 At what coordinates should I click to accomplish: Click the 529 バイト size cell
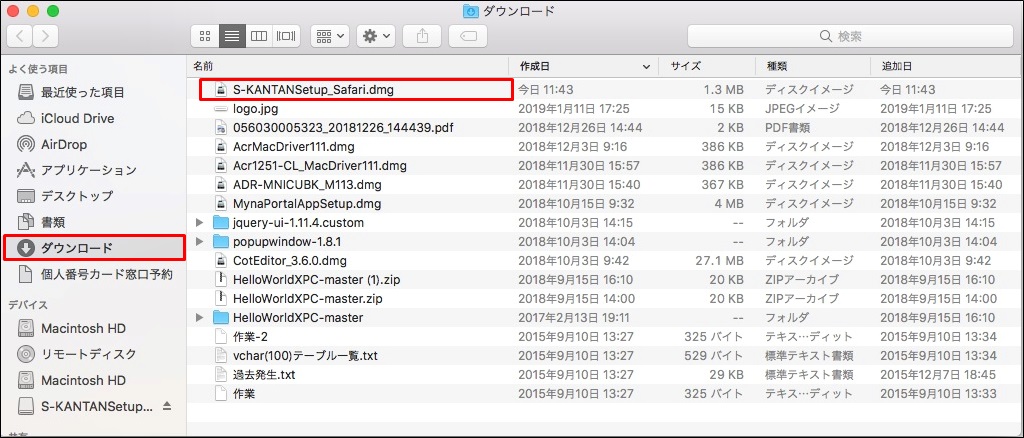[713, 356]
